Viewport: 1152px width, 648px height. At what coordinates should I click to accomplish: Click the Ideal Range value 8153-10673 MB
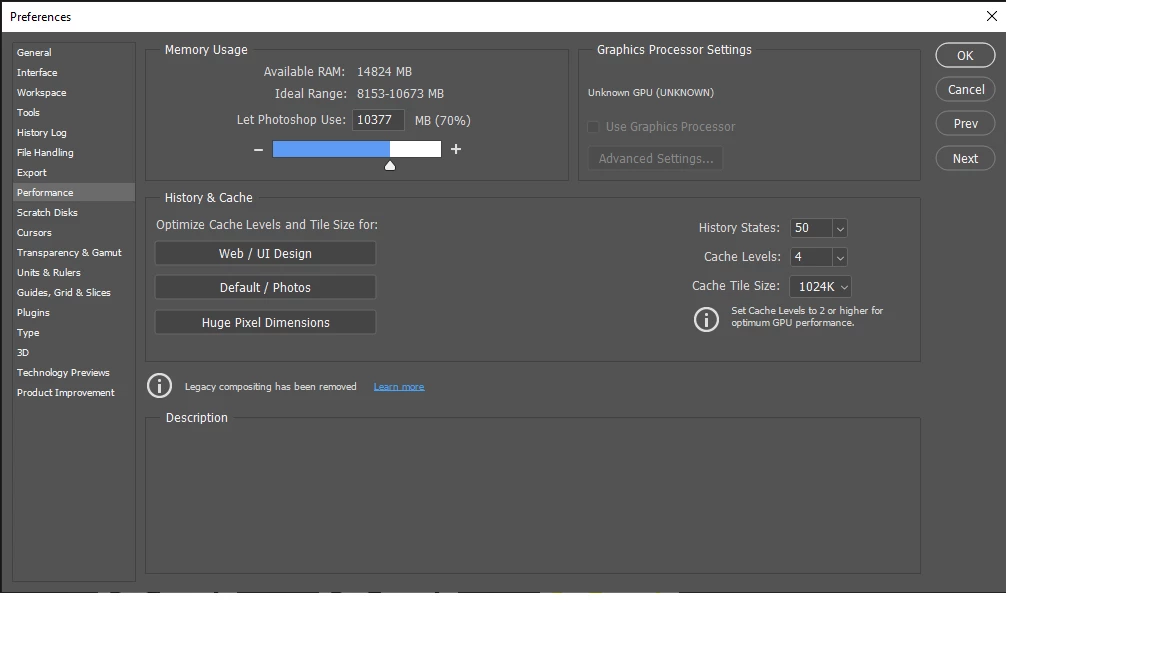[400, 94]
